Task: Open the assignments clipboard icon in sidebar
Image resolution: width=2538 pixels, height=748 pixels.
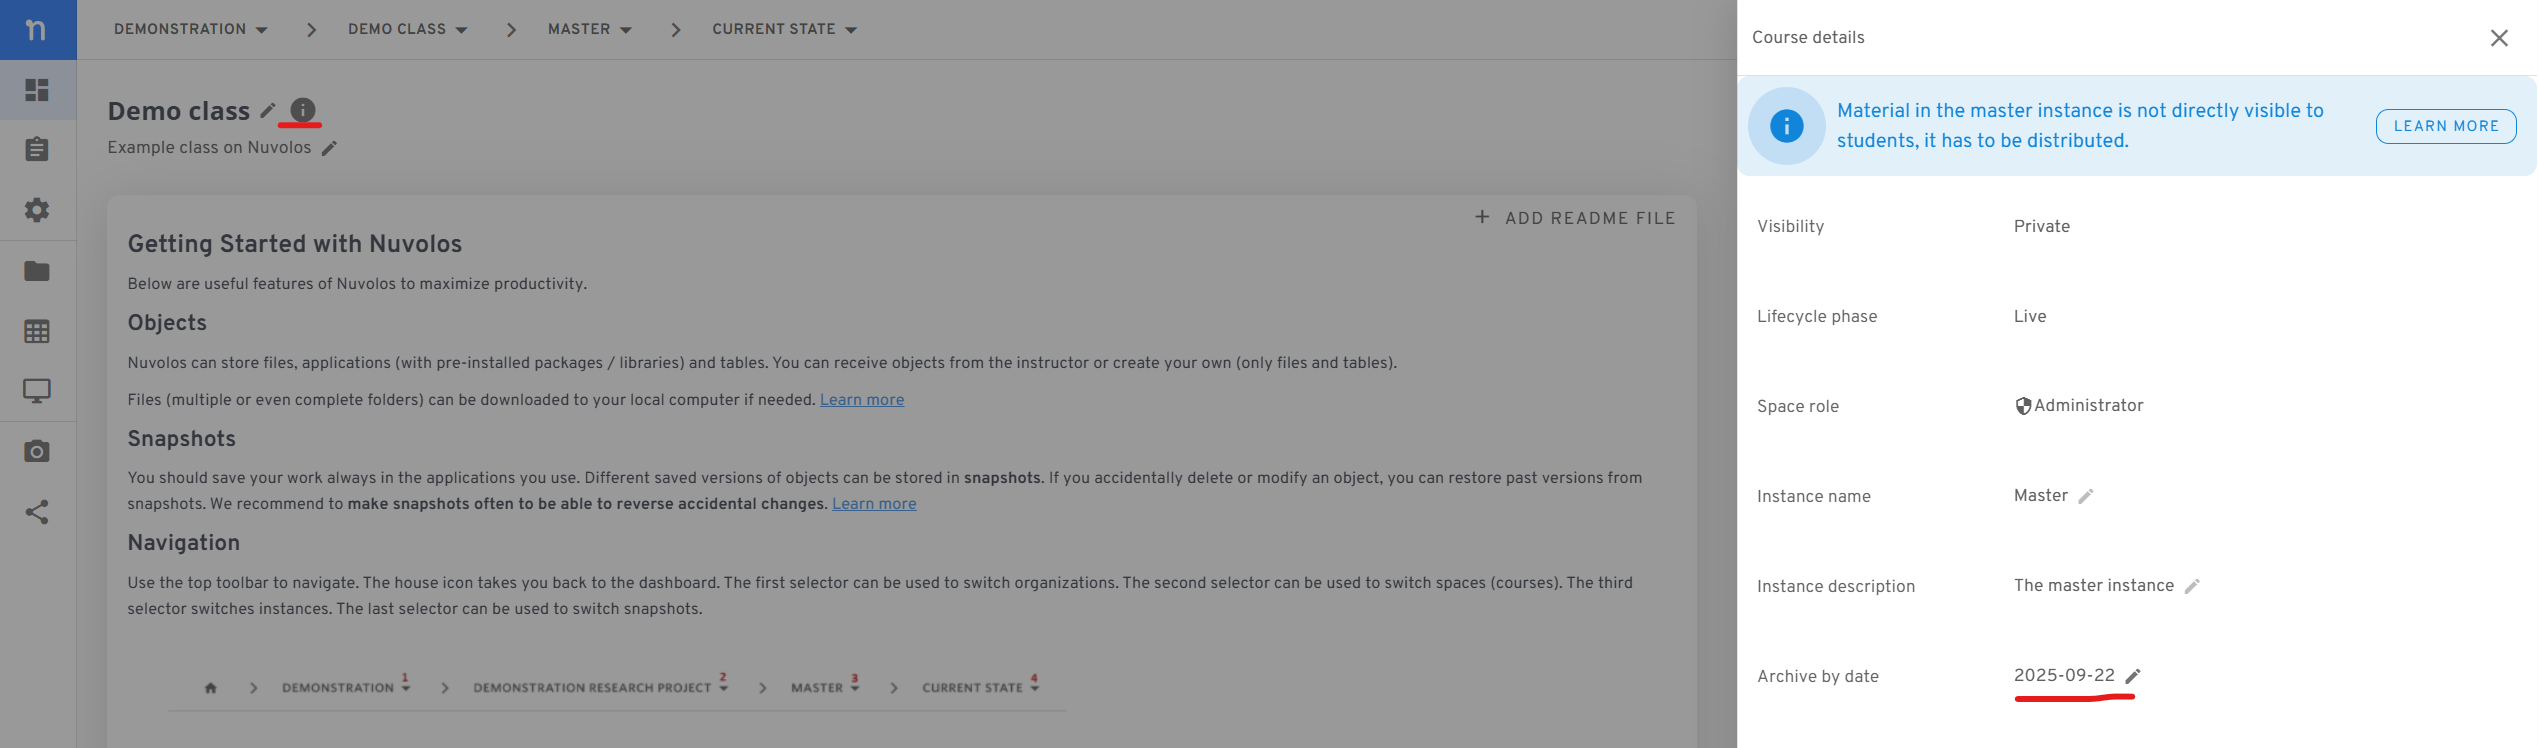Action: pyautogui.click(x=37, y=149)
